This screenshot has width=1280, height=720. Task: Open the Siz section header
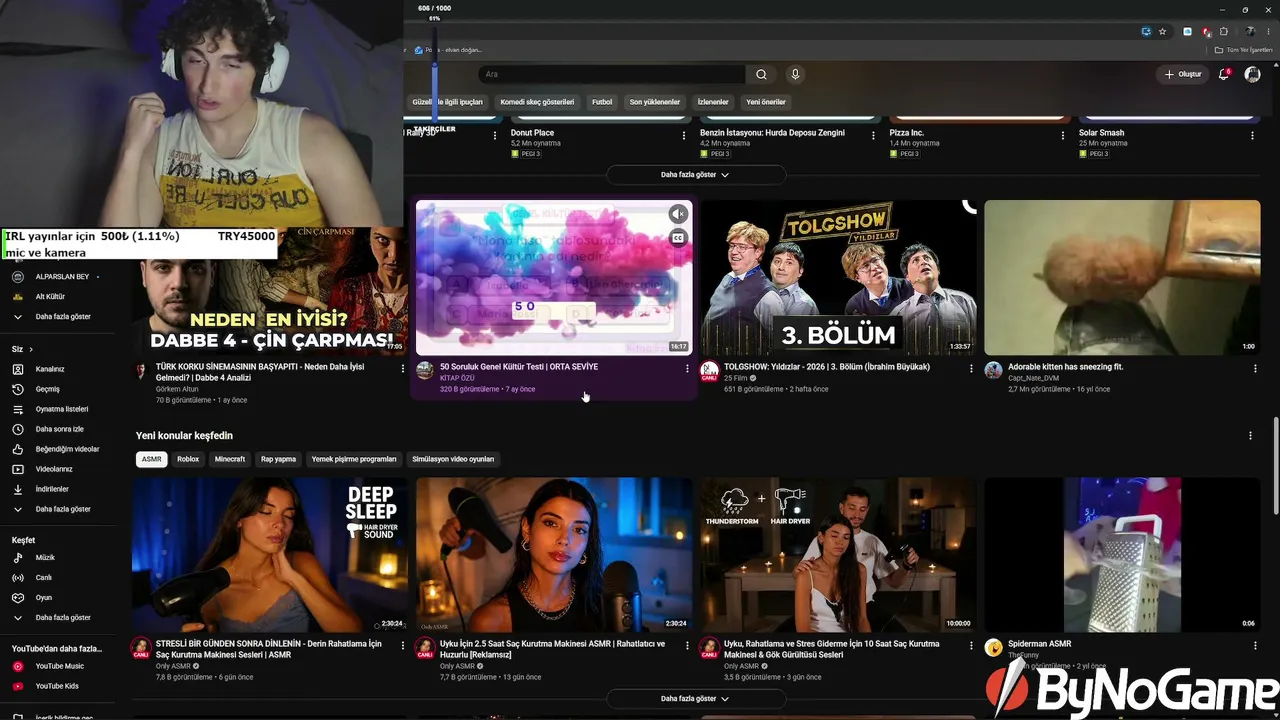point(22,349)
